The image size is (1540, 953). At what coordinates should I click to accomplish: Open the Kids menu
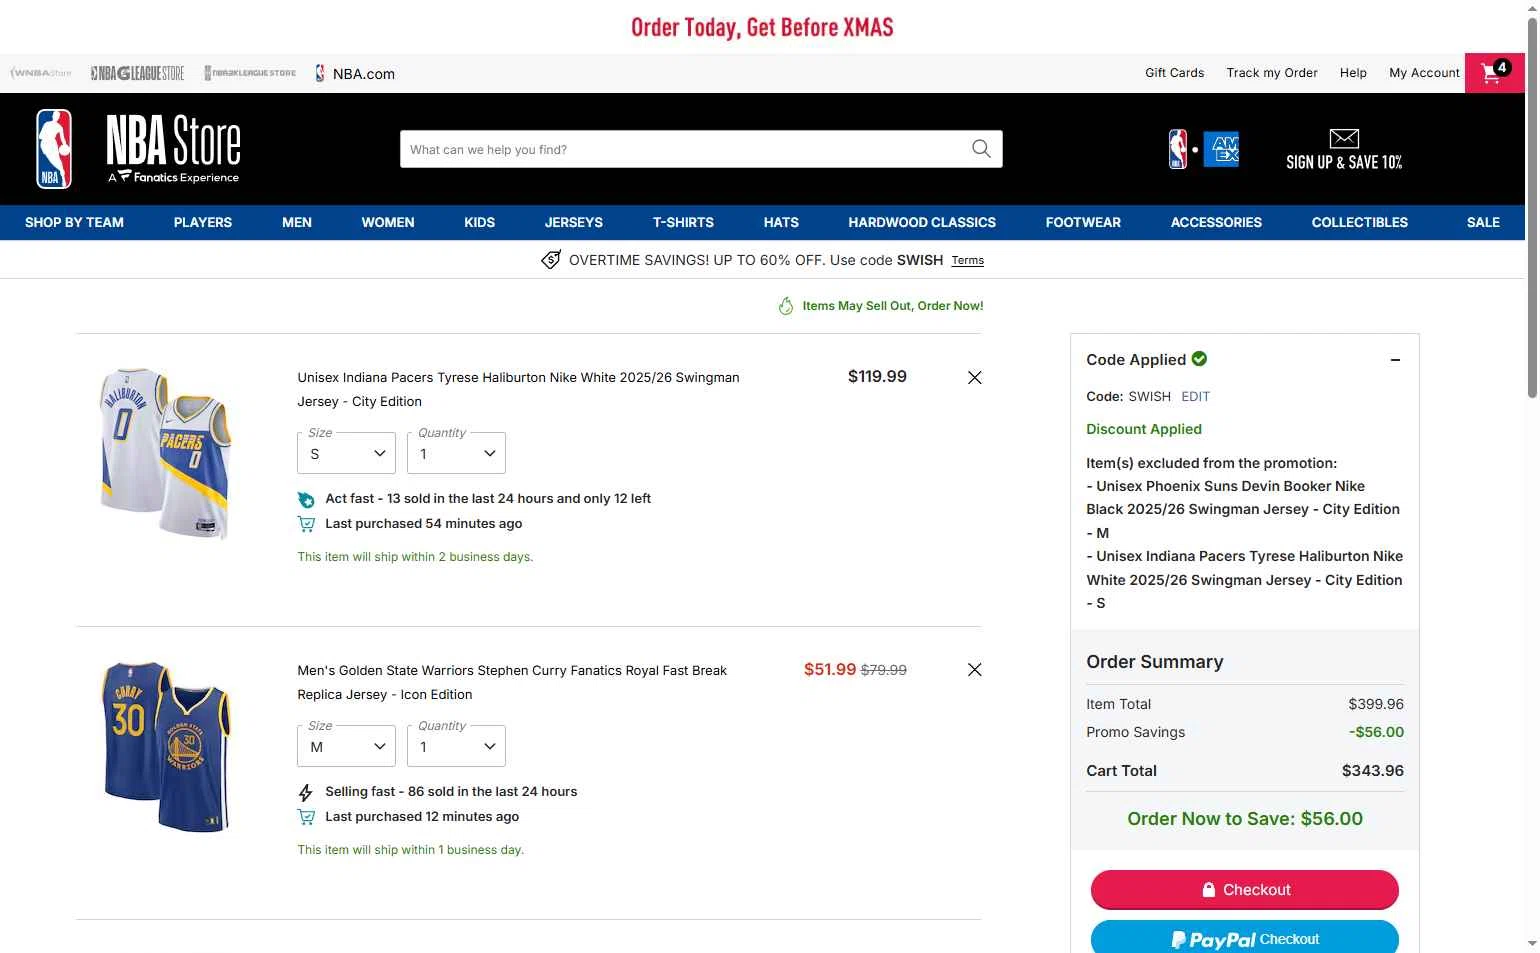(x=479, y=222)
